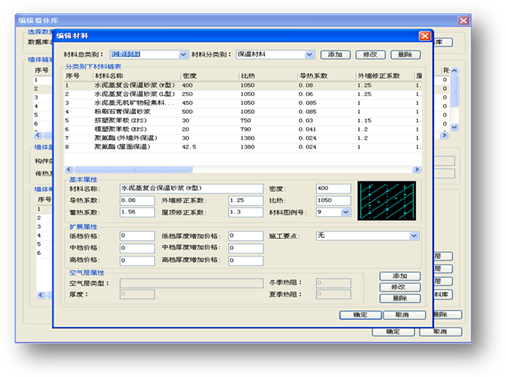506x377 pixels.
Task: Click the 外墙修正系数 column header
Action: click(x=385, y=76)
